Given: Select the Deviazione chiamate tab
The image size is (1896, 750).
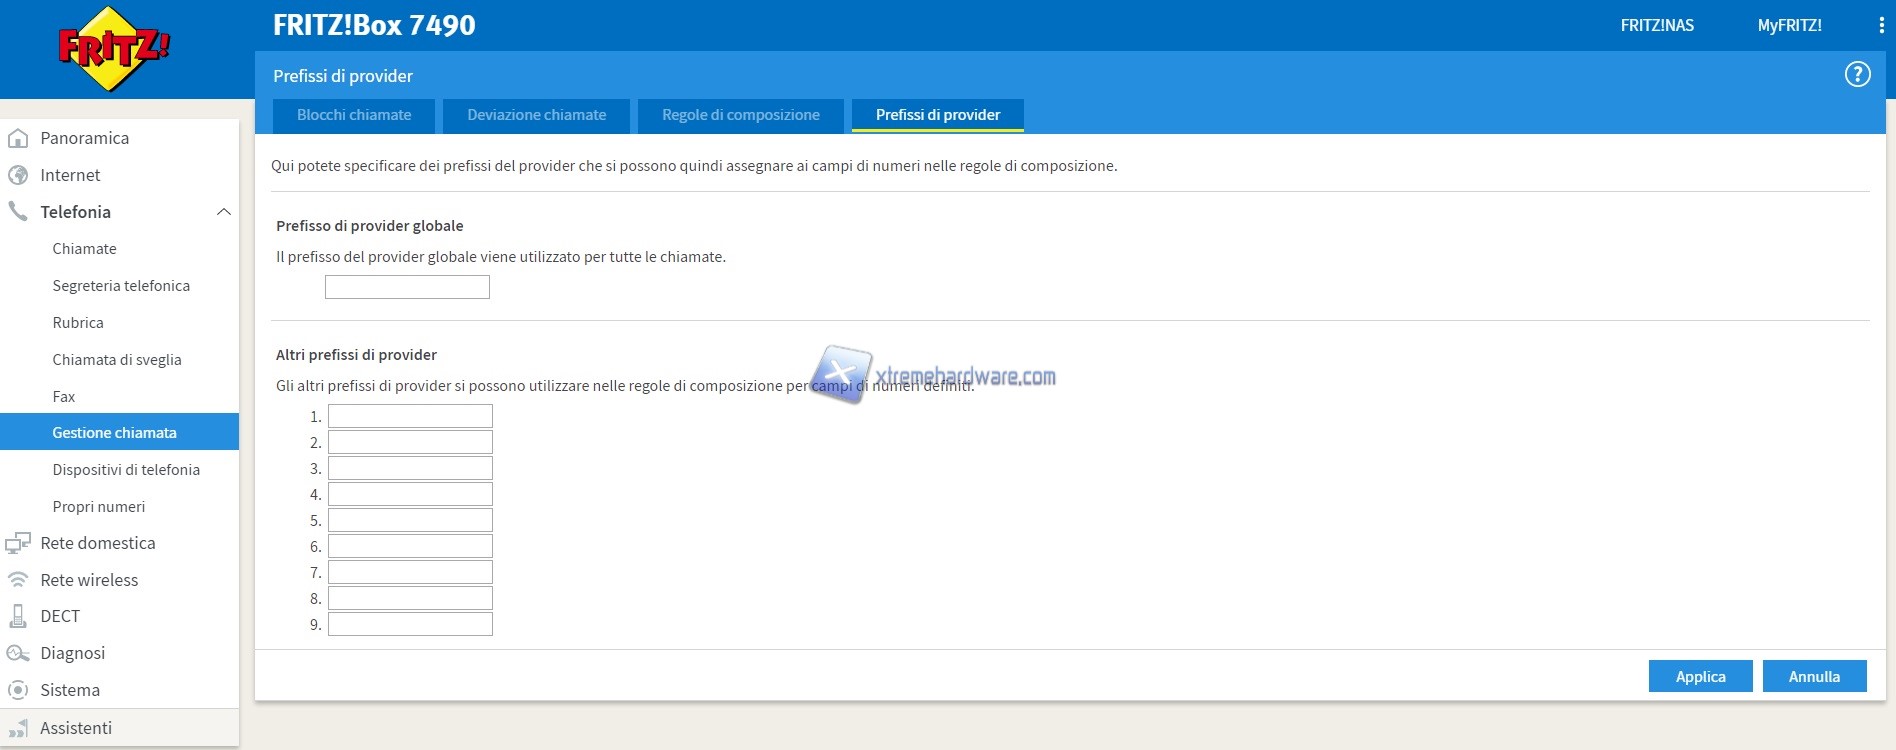Looking at the screenshot, I should pyautogui.click(x=536, y=115).
